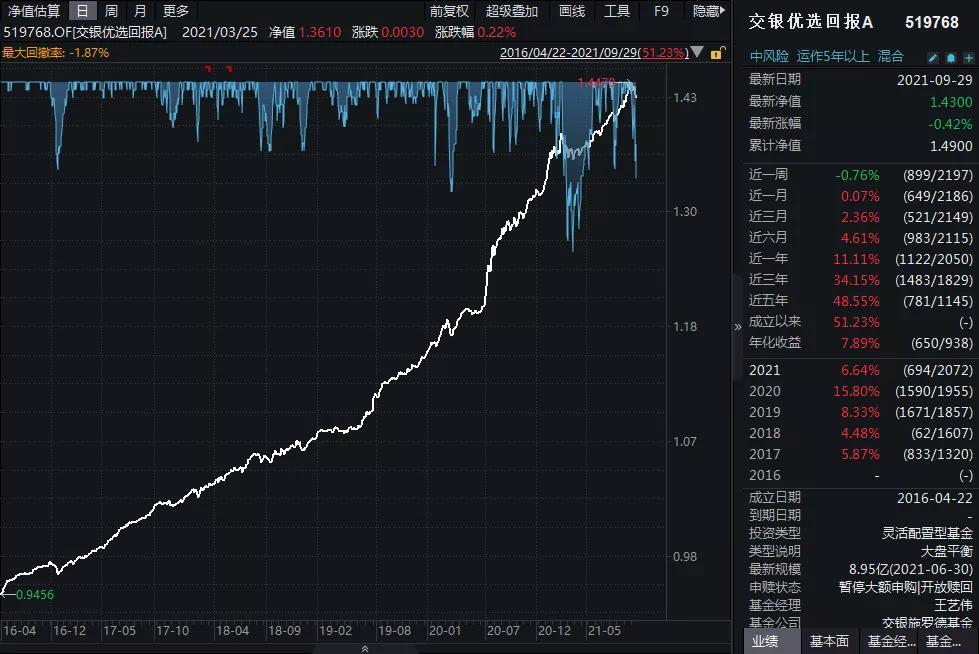Add fund with the plus icon
The height and width of the screenshot is (654, 979).
[x=967, y=58]
